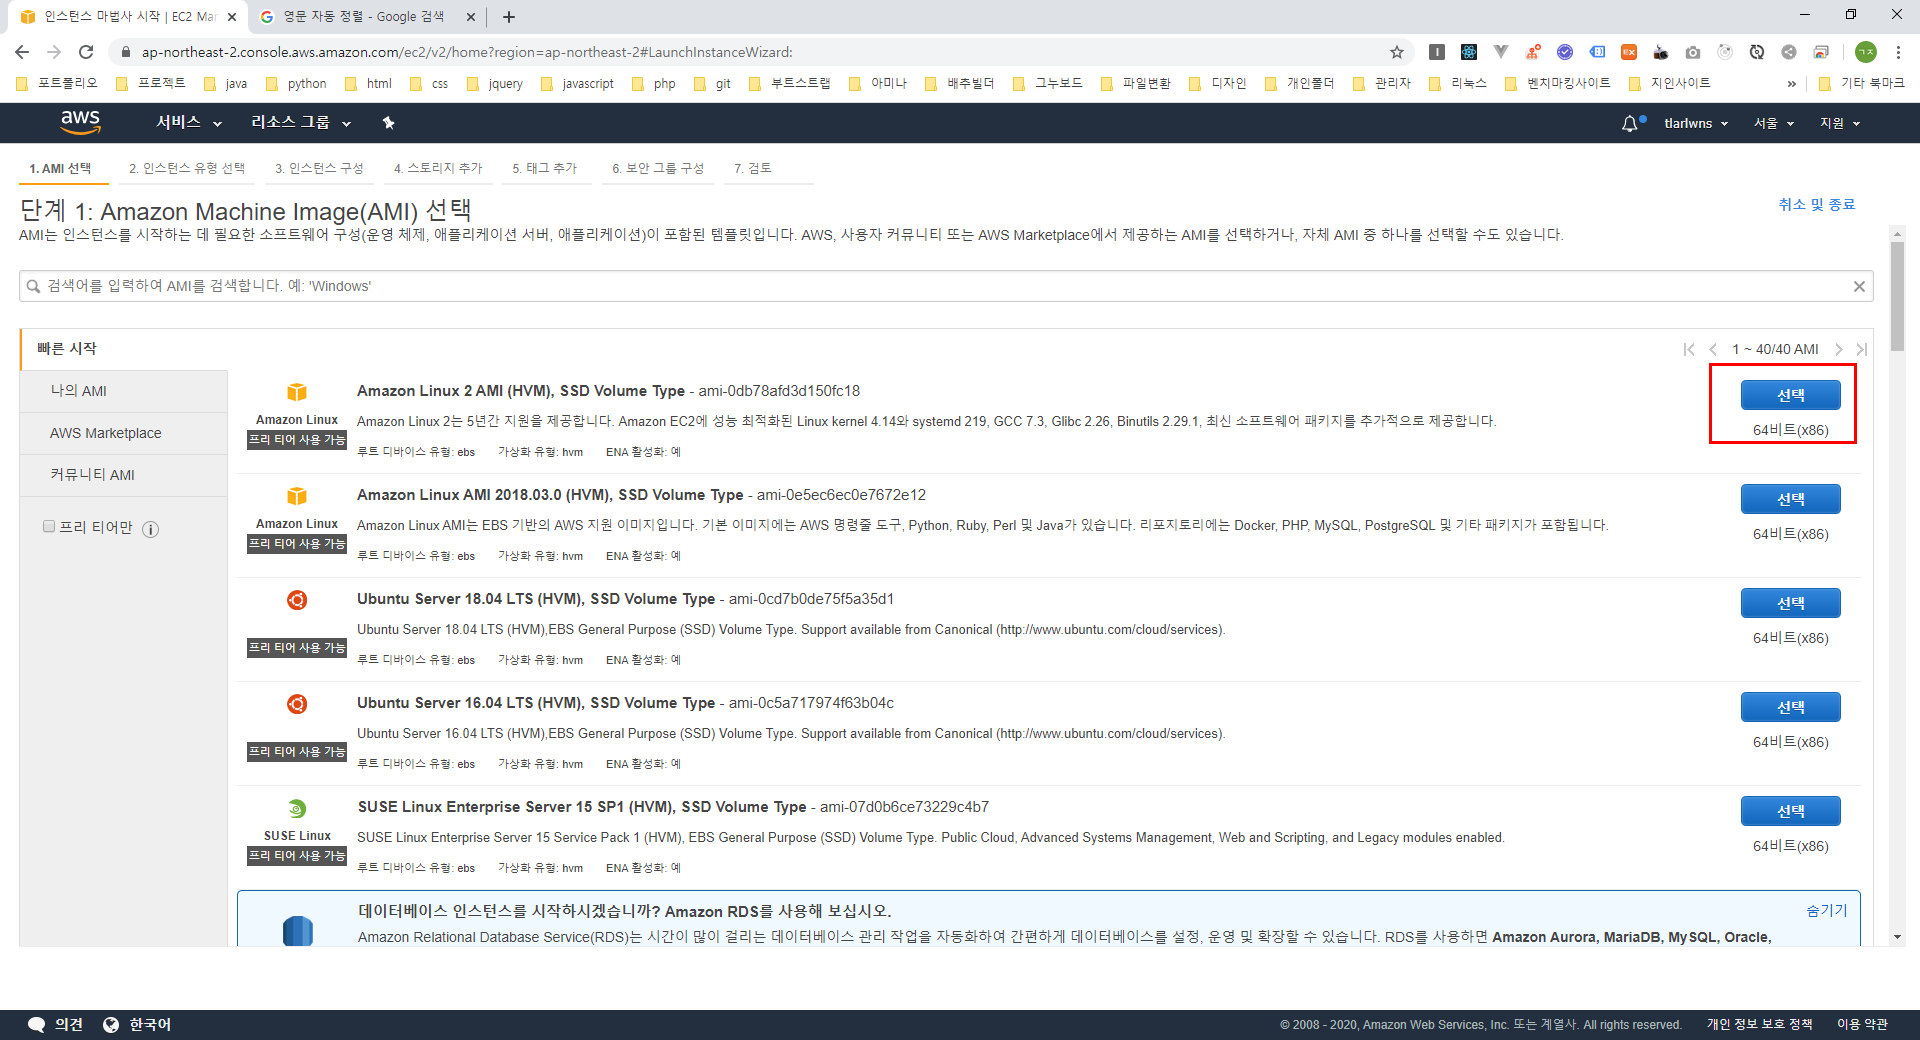This screenshot has height=1040, width=1920.
Task: Switch to step 5 태그 추가 tab
Action: tap(545, 168)
